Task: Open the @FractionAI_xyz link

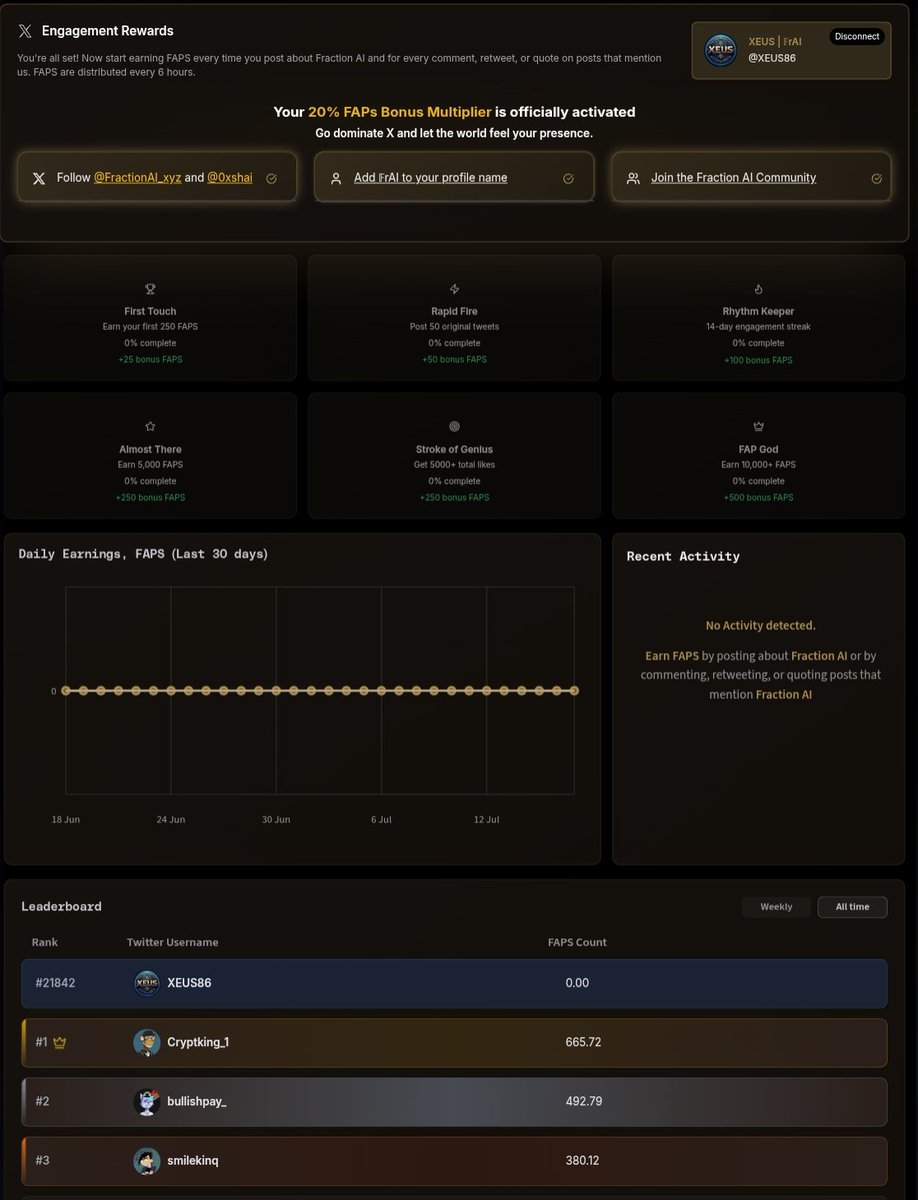Action: (137, 177)
